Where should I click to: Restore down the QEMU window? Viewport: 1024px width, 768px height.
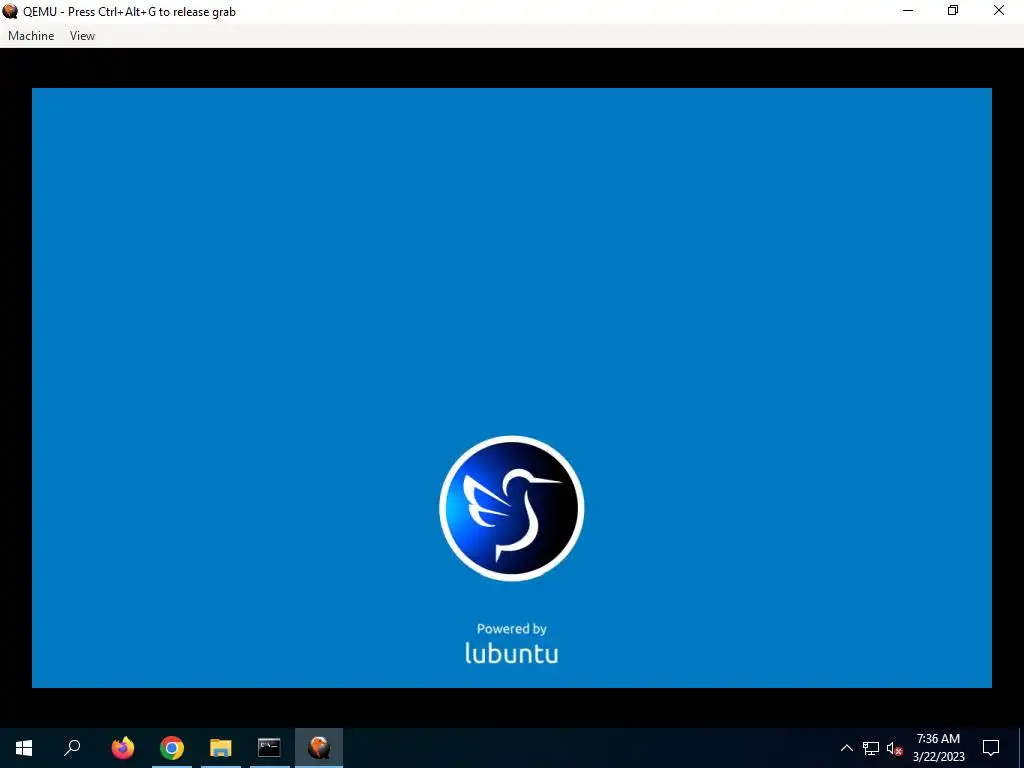coord(953,11)
